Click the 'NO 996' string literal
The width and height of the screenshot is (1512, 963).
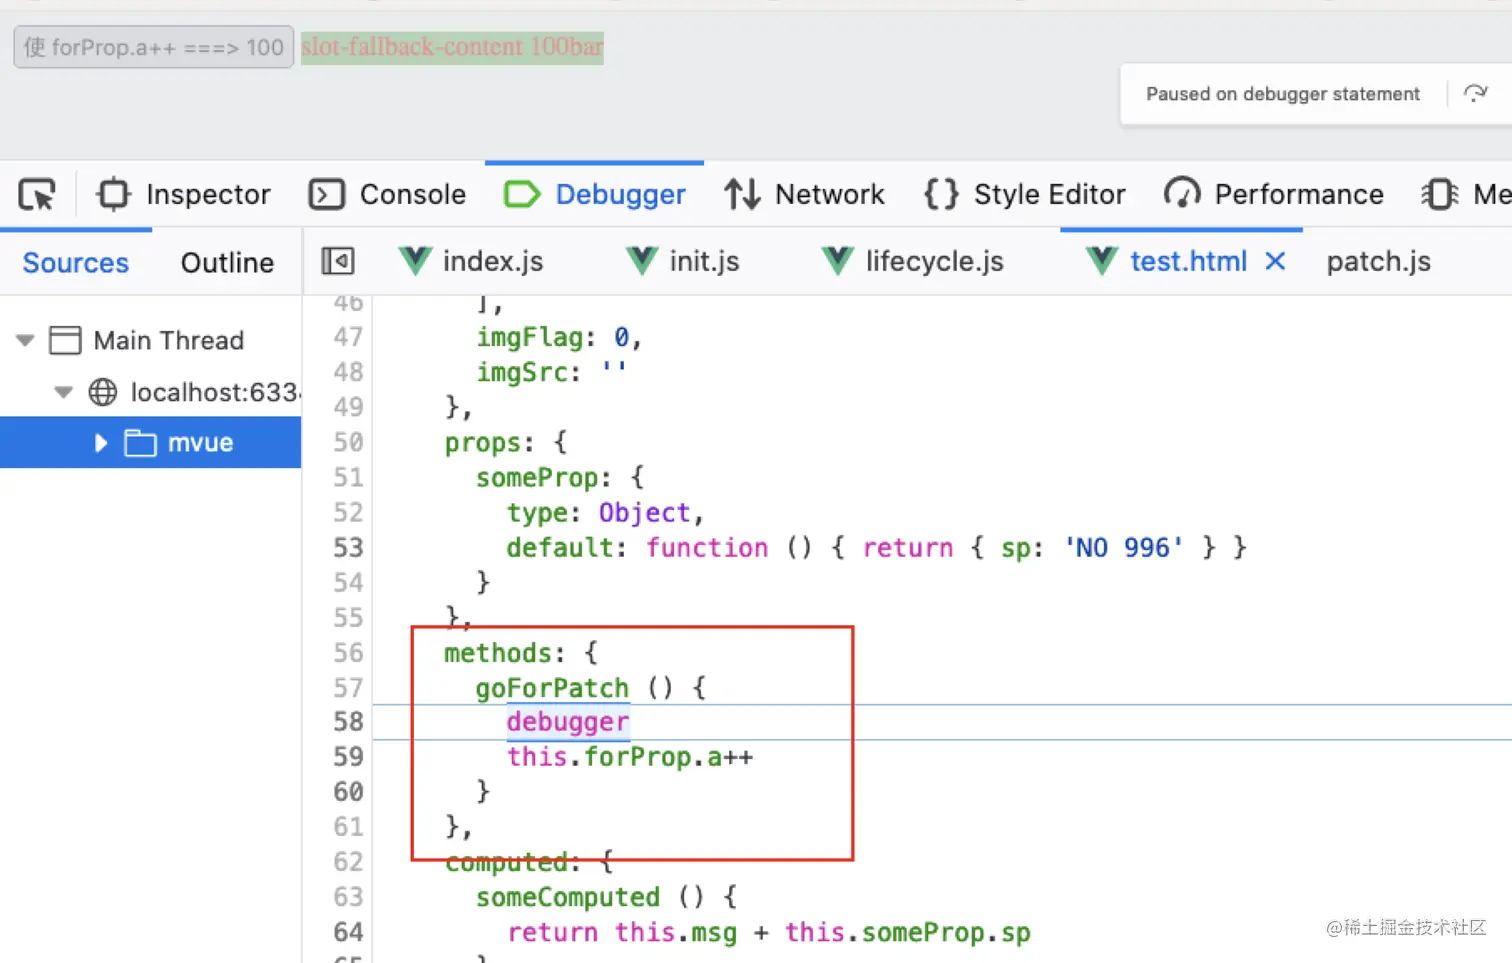(1124, 548)
